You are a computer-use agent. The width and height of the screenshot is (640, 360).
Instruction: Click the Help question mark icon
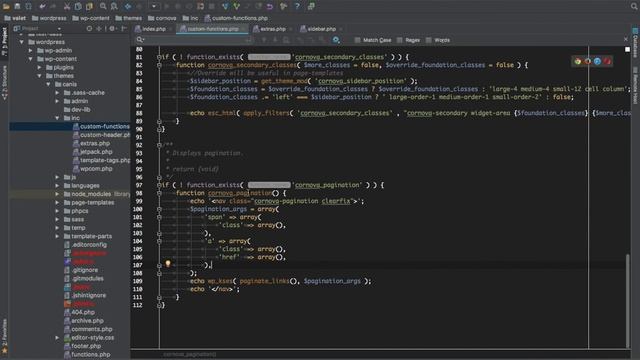(x=297, y=6)
